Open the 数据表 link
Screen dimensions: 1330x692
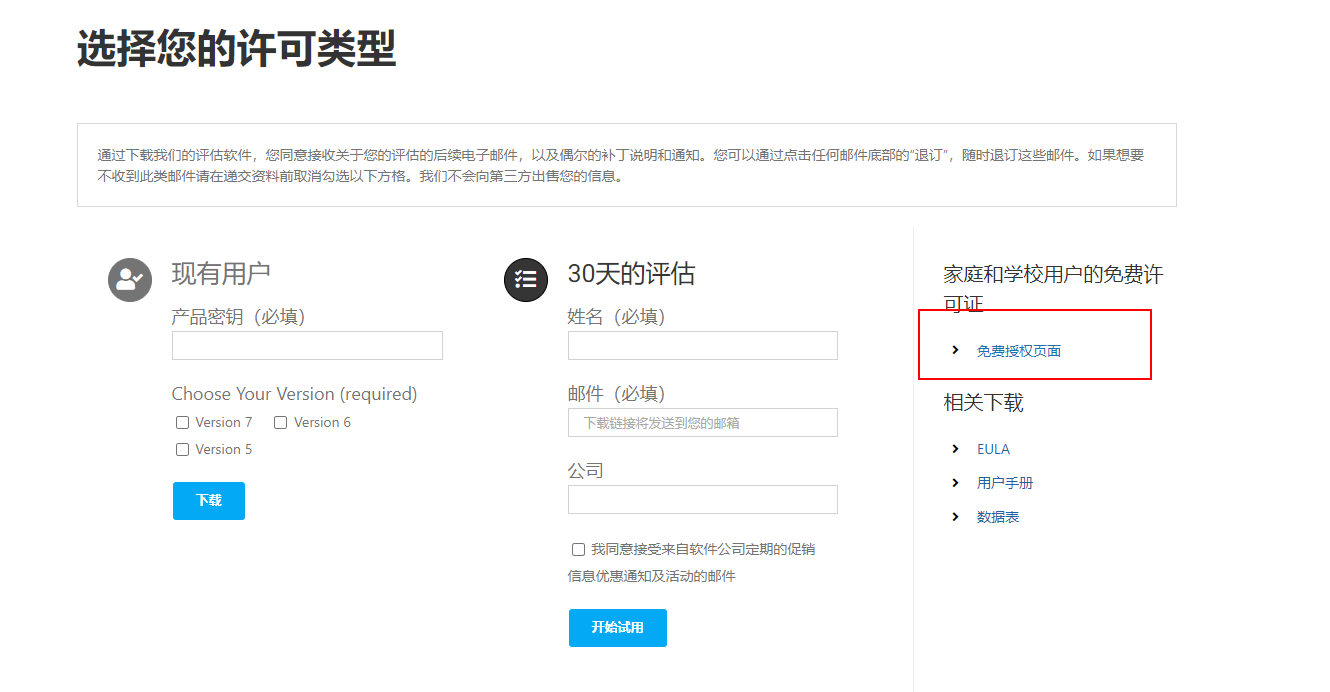click(998, 517)
